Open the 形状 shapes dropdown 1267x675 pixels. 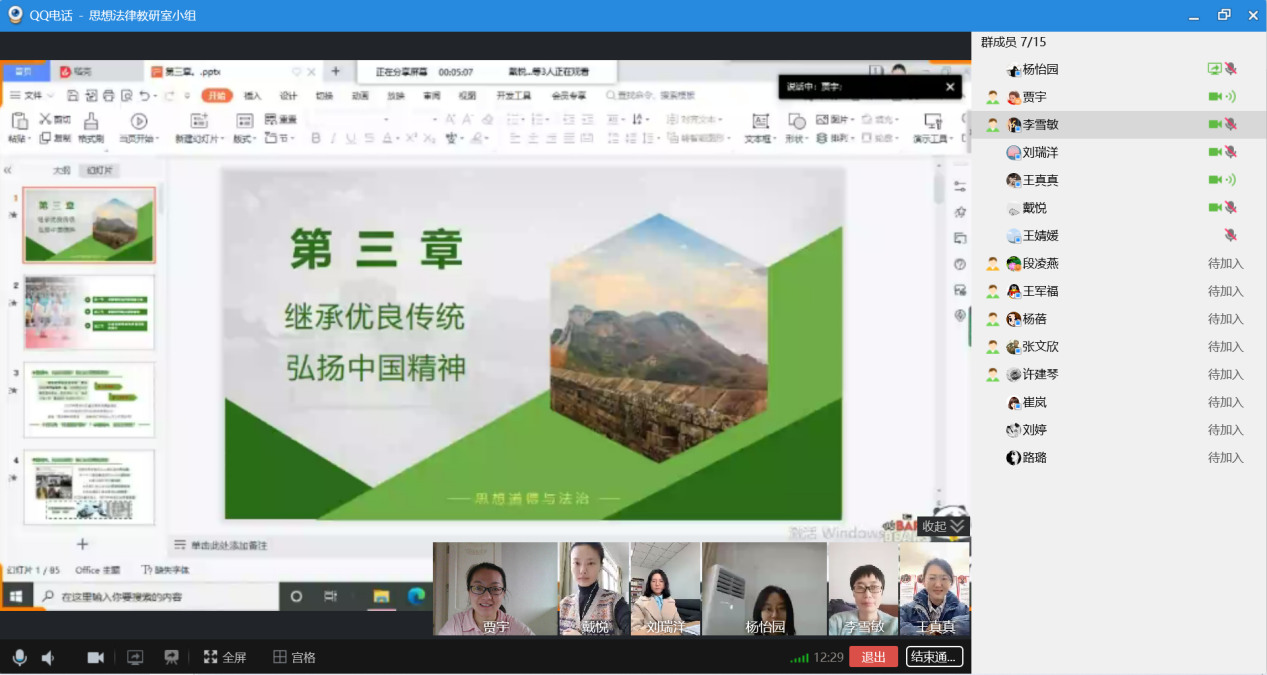click(x=796, y=139)
